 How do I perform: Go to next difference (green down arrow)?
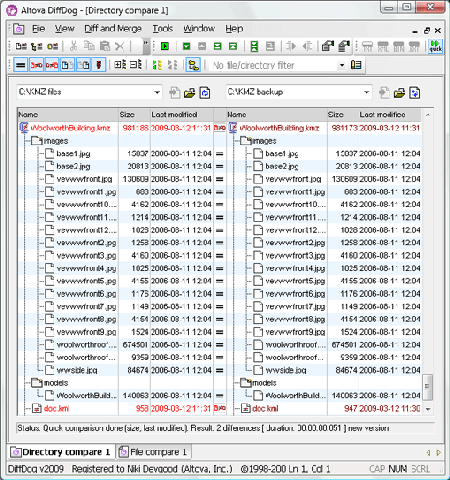(186, 46)
